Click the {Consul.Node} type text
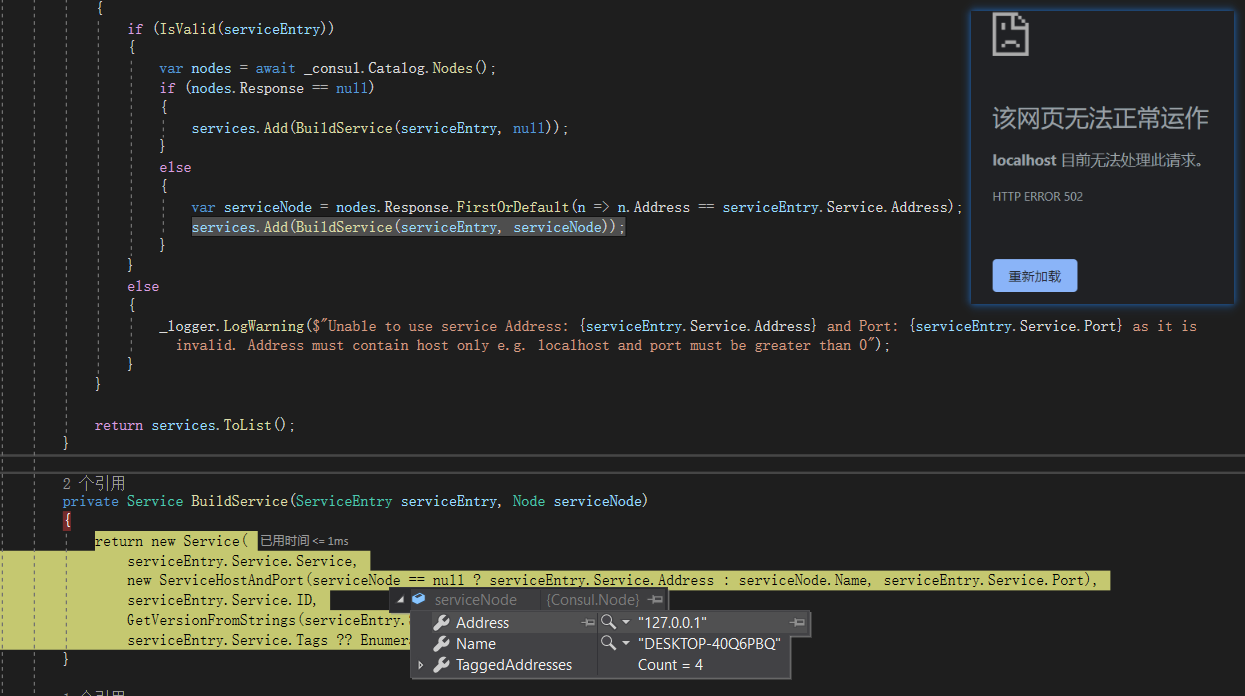The height and width of the screenshot is (696, 1245). [x=593, y=600]
